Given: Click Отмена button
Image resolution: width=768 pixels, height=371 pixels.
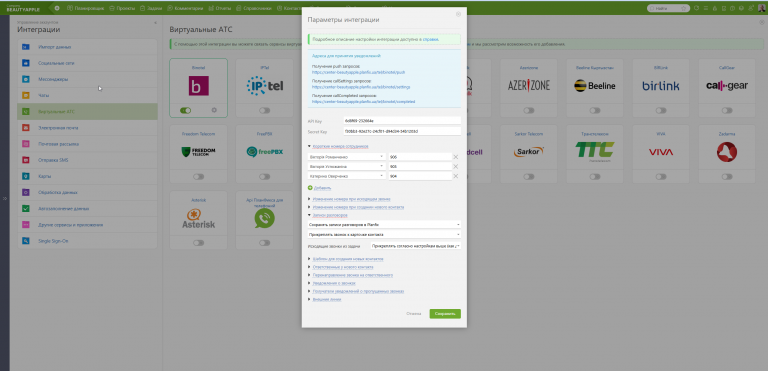Looking at the screenshot, I should [x=413, y=314].
